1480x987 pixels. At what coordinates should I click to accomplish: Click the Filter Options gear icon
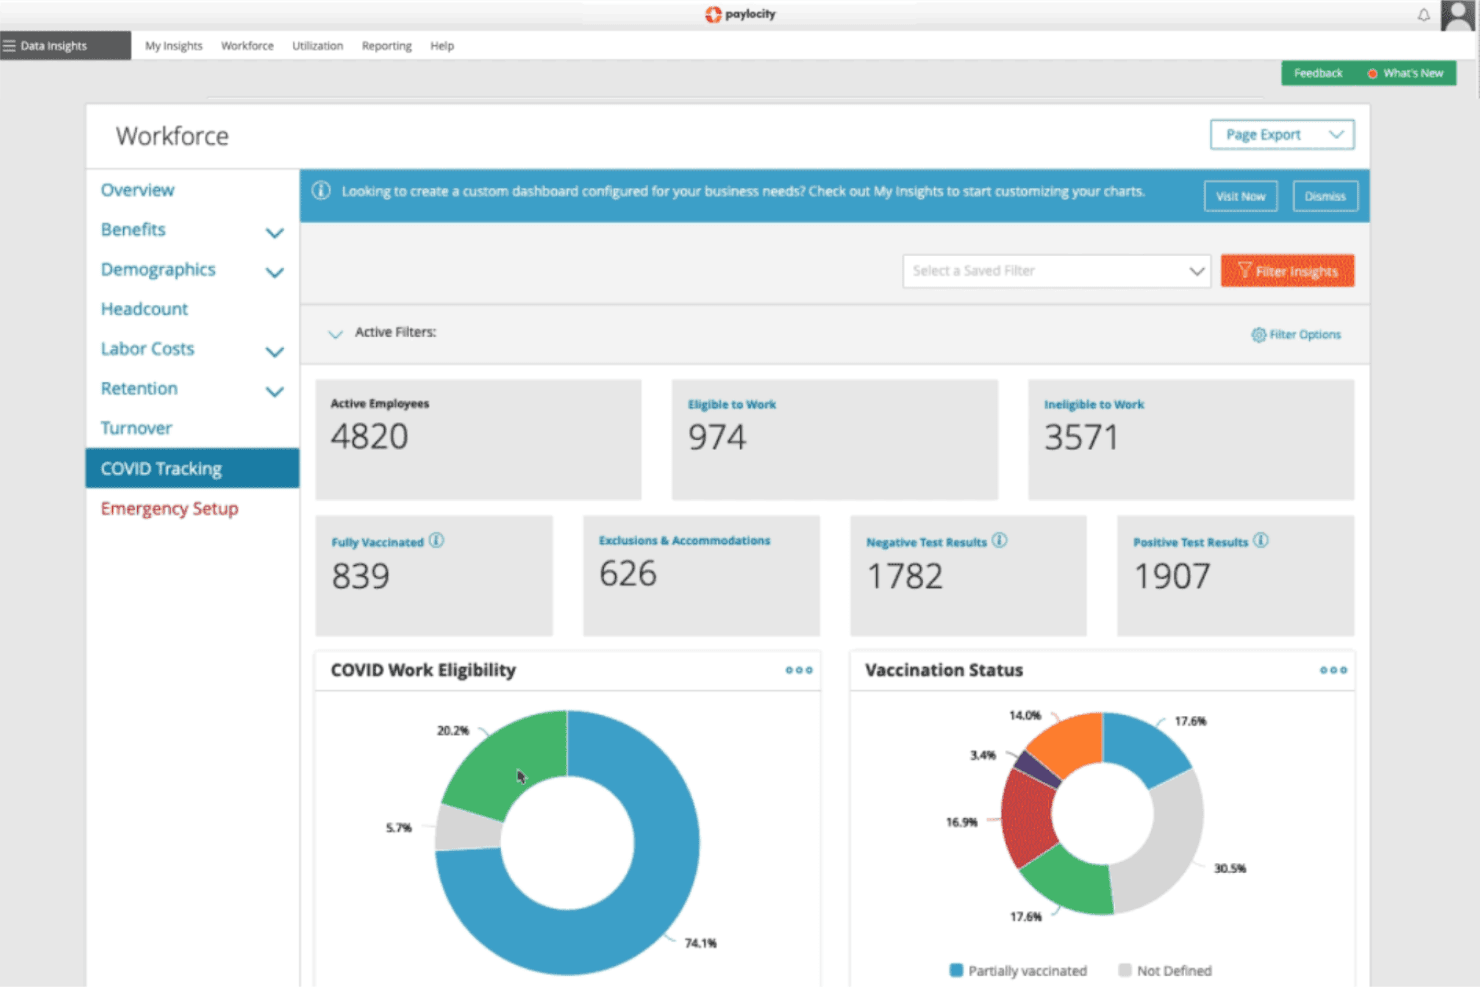point(1258,335)
